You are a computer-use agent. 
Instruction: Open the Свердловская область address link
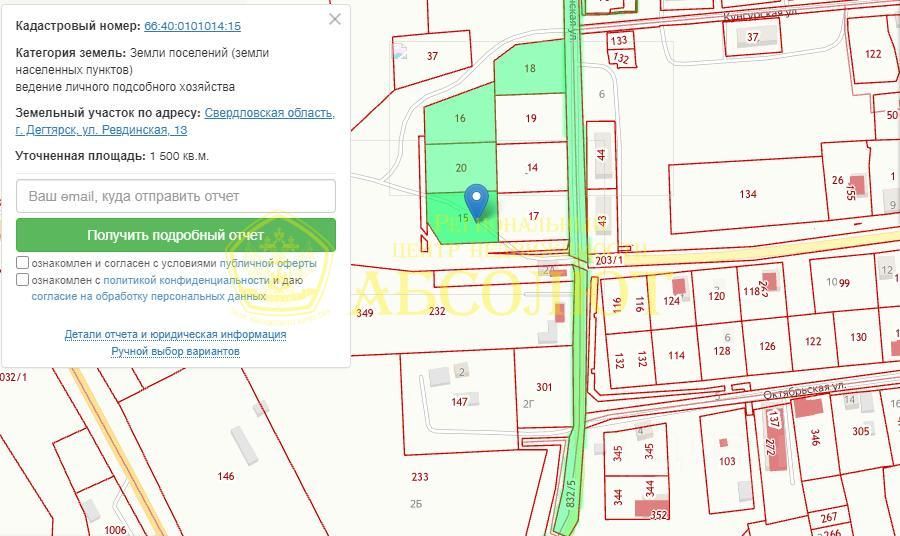tap(269, 112)
